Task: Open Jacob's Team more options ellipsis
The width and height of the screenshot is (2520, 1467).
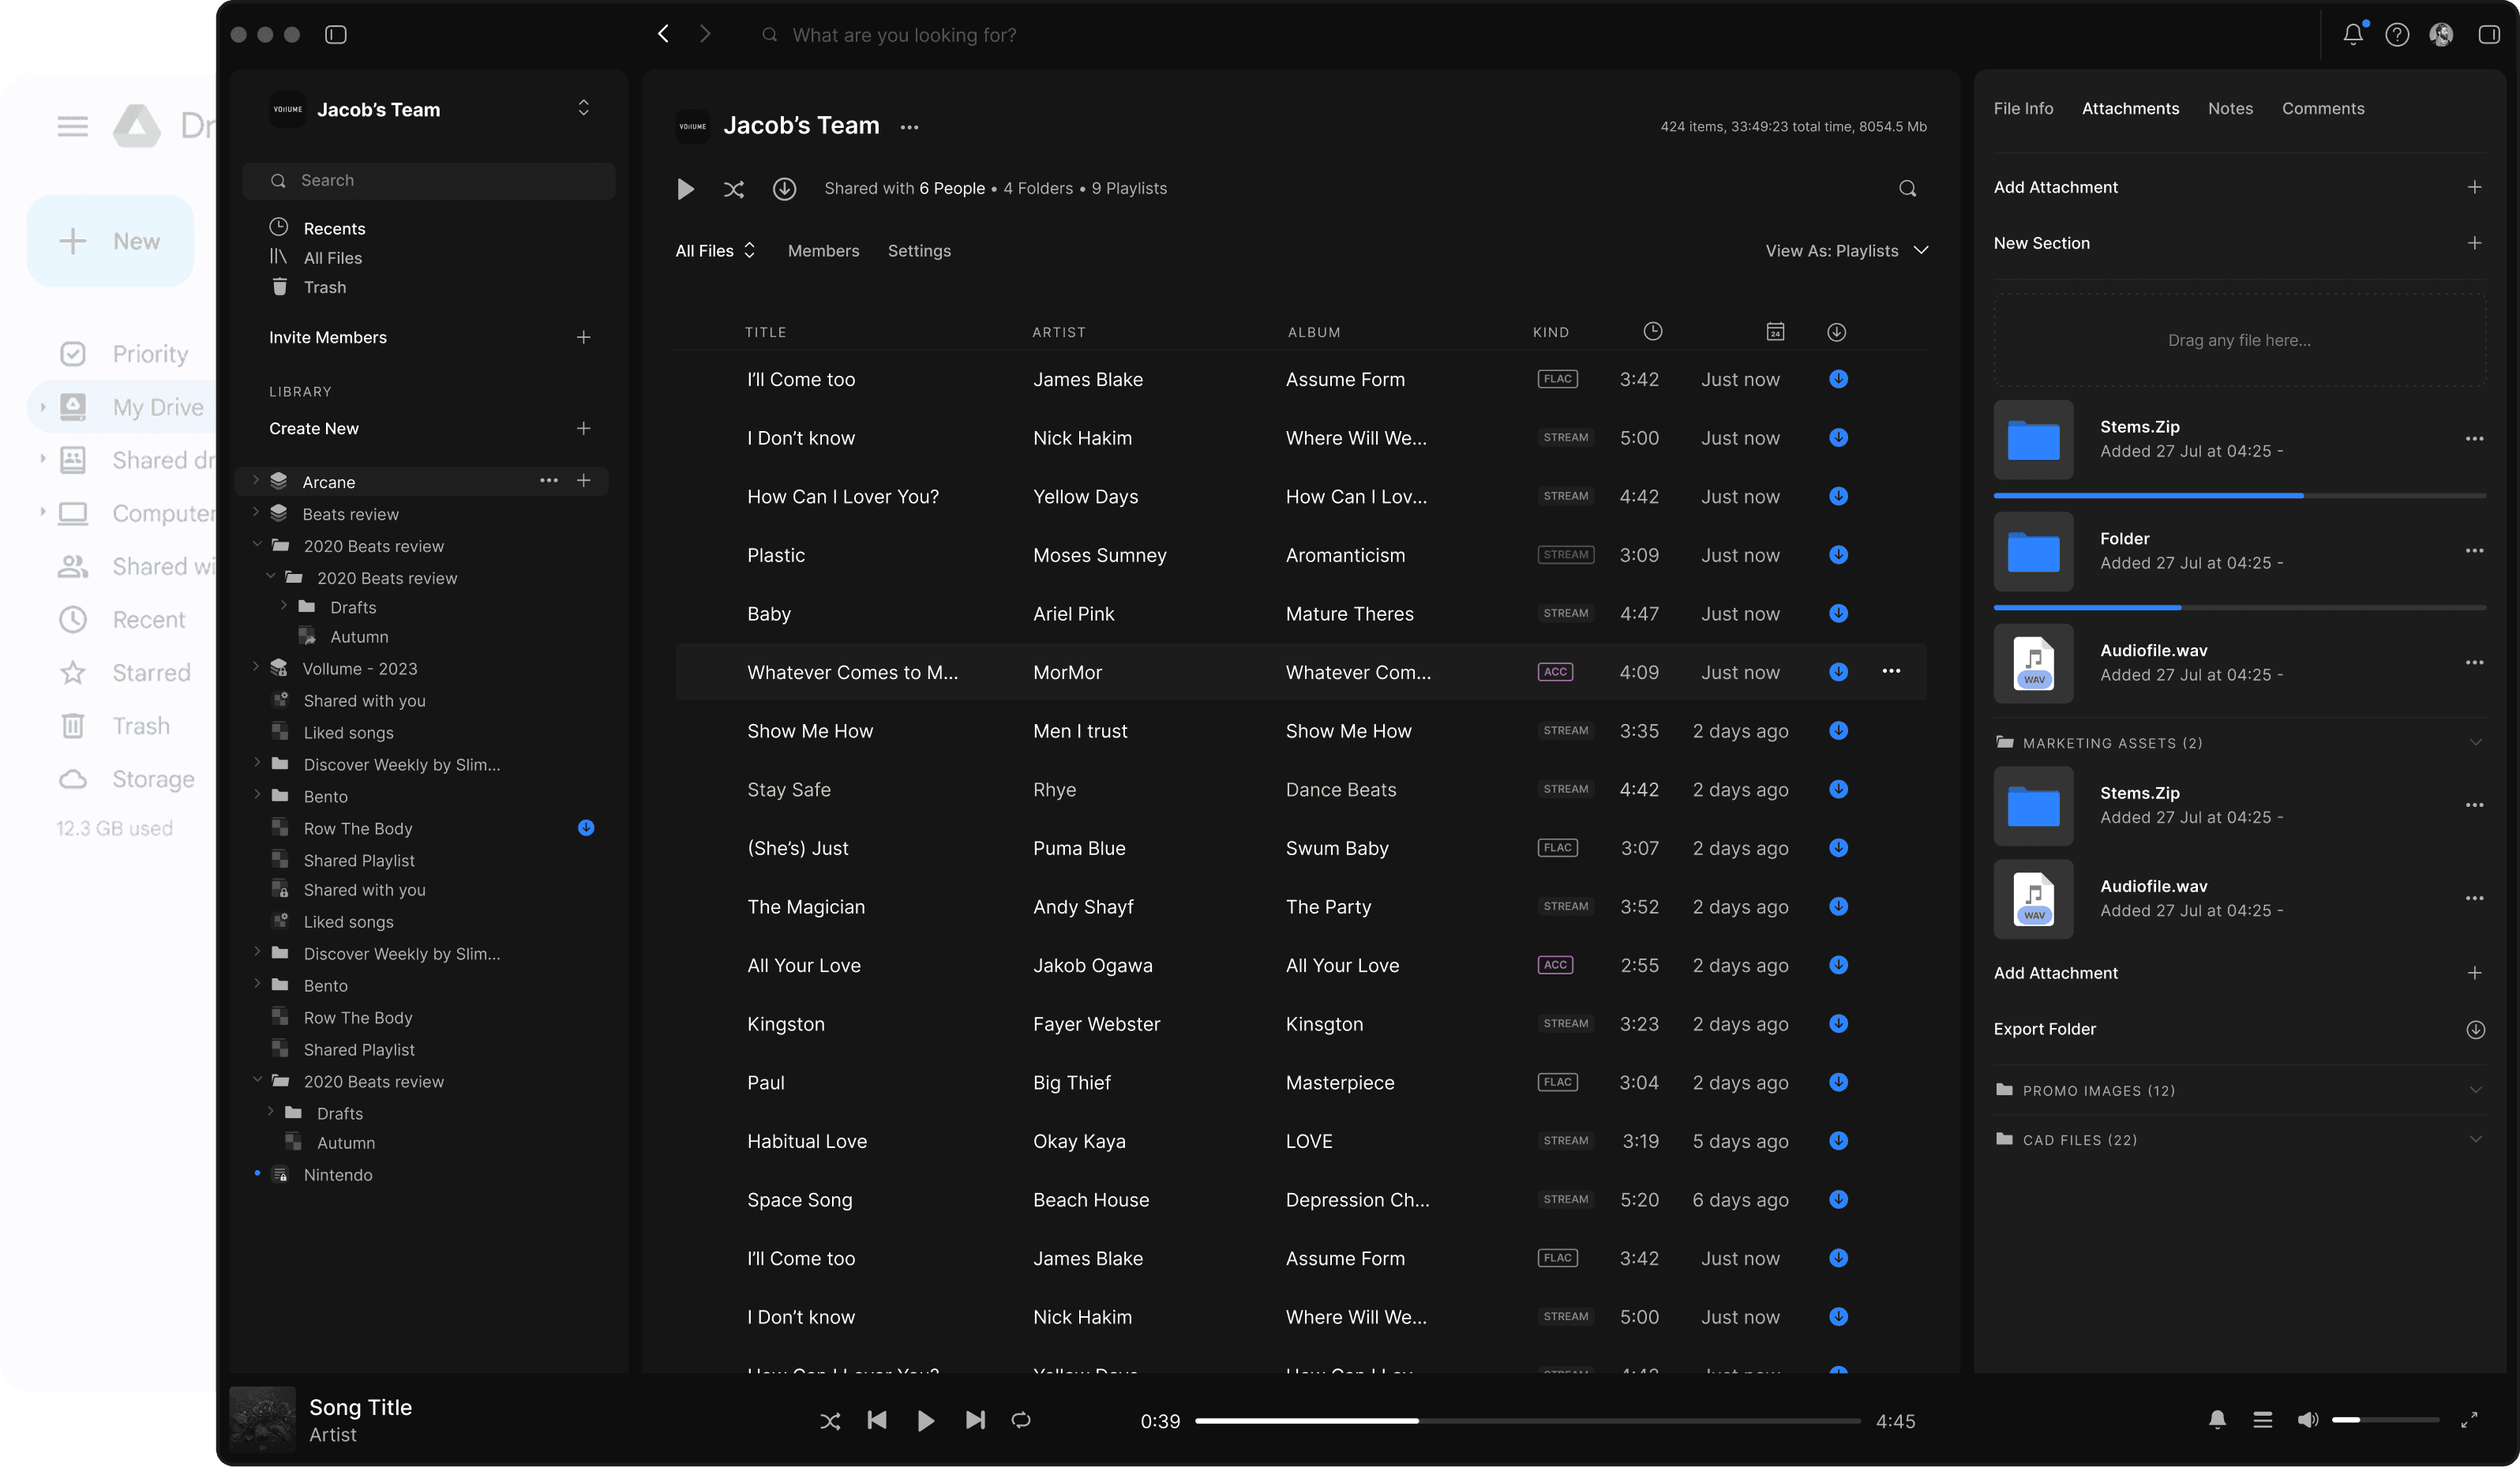Action: (x=909, y=127)
